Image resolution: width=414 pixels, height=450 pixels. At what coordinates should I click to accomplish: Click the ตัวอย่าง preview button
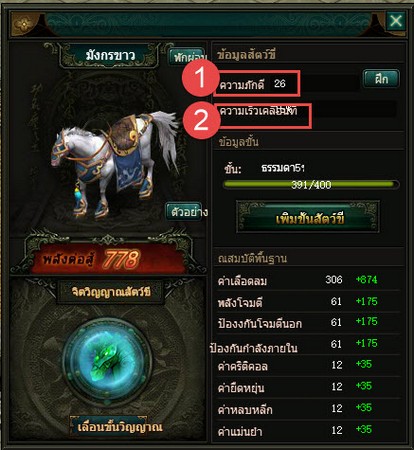click(x=187, y=211)
